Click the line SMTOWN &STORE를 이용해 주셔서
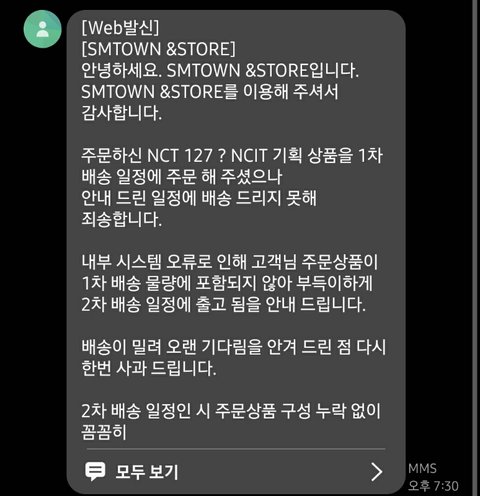This screenshot has width=480, height=496. click(x=210, y=92)
